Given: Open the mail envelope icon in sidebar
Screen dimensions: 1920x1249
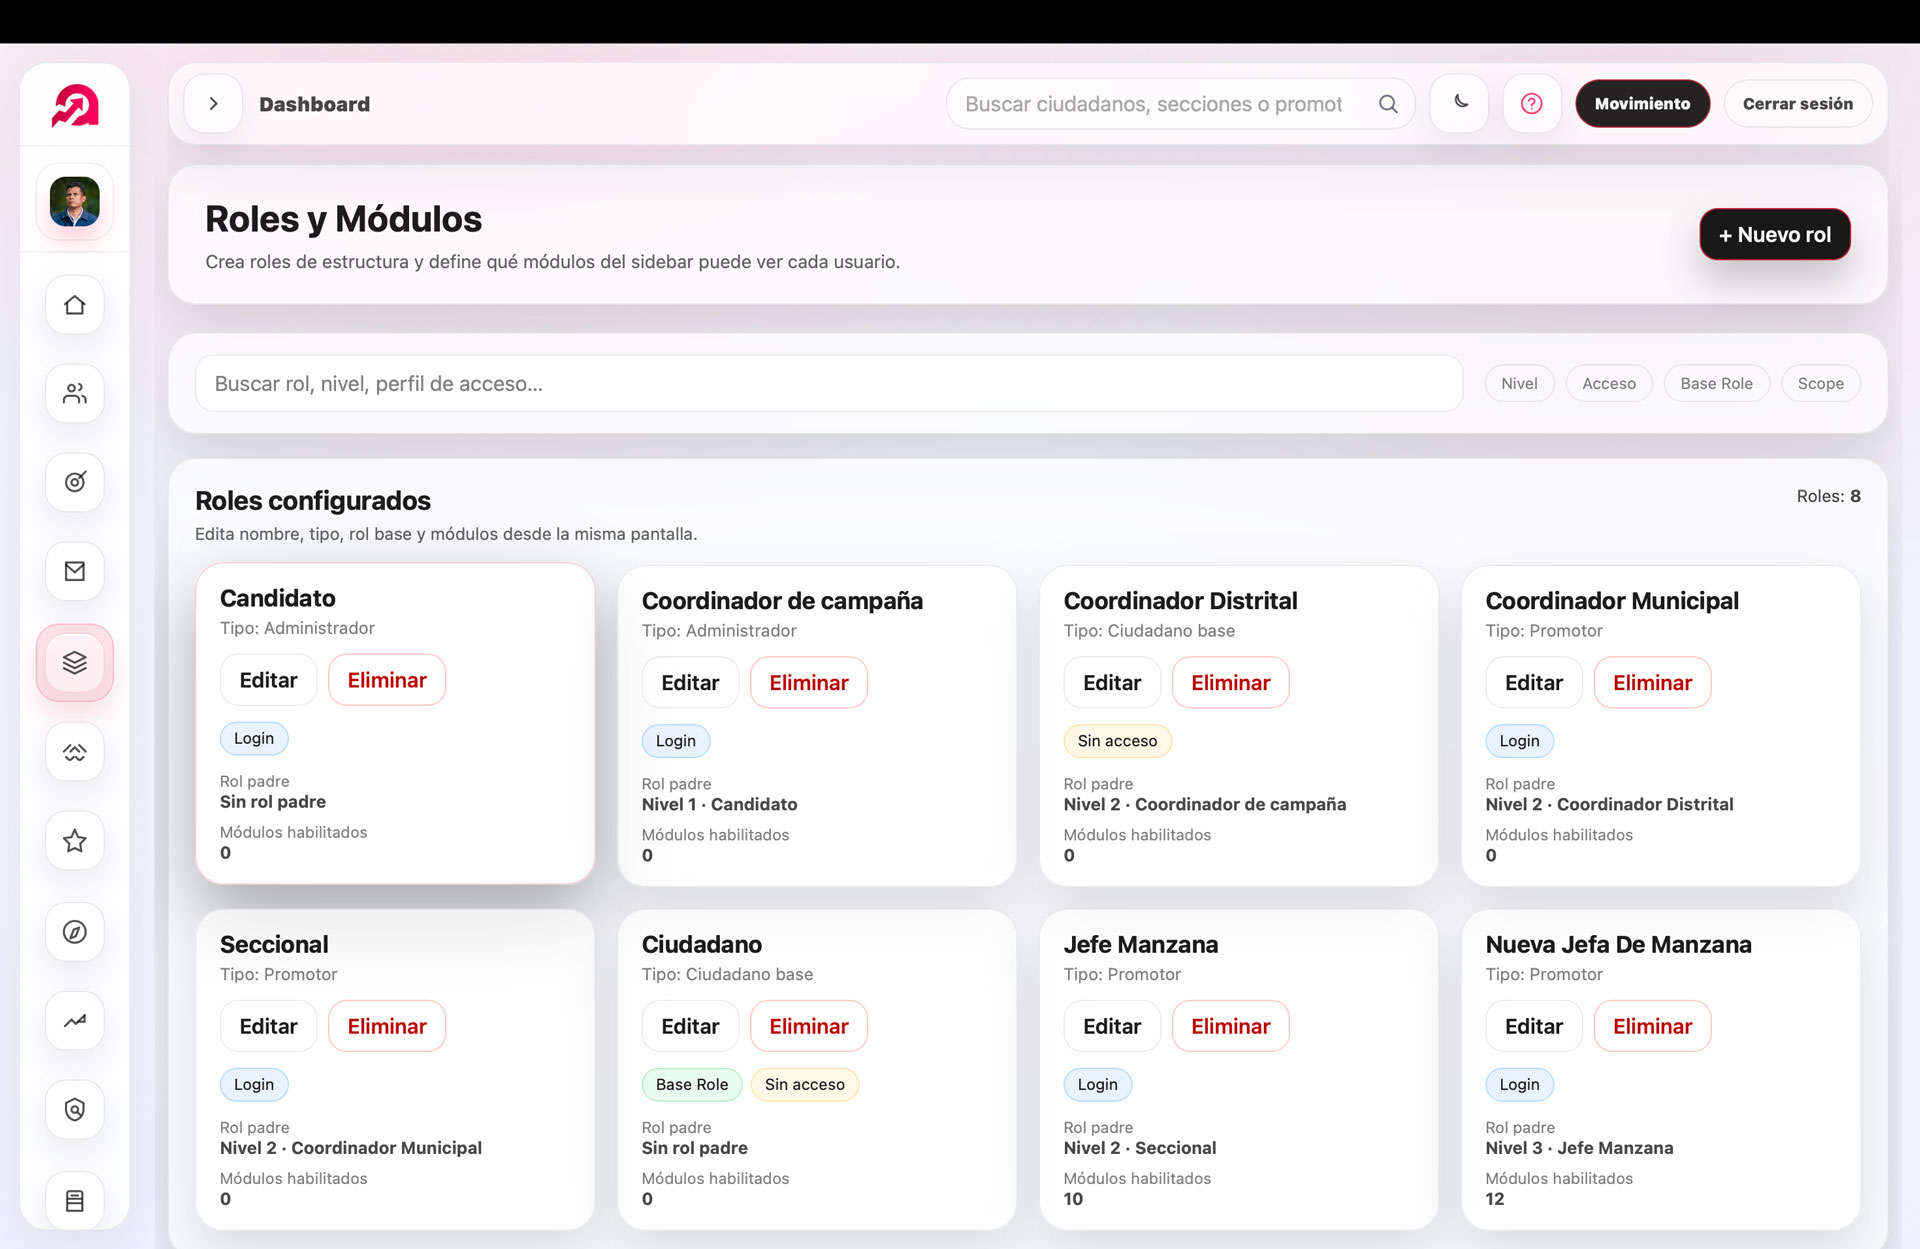Looking at the screenshot, I should [x=75, y=571].
